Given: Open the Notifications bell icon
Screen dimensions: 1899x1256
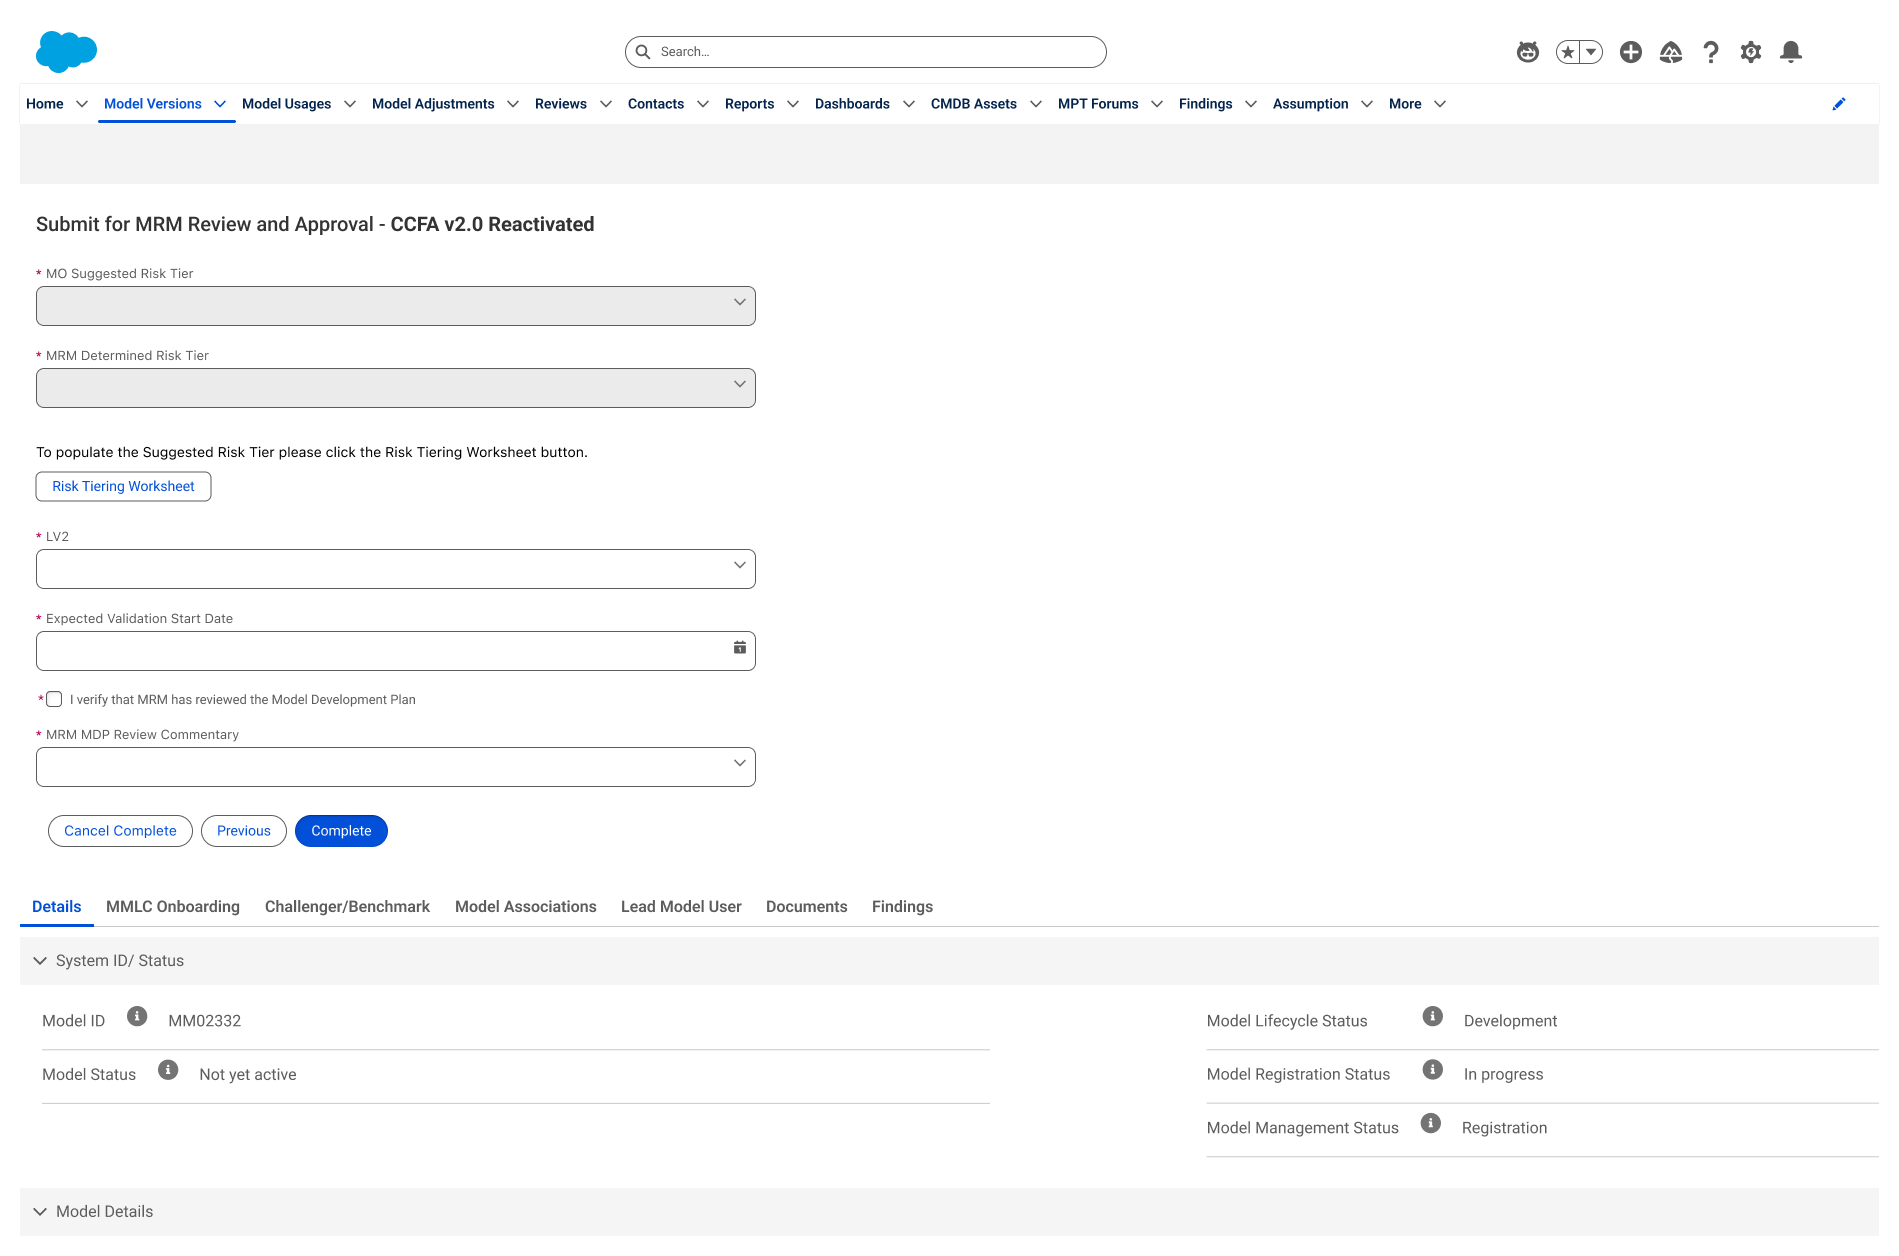Looking at the screenshot, I should point(1791,52).
